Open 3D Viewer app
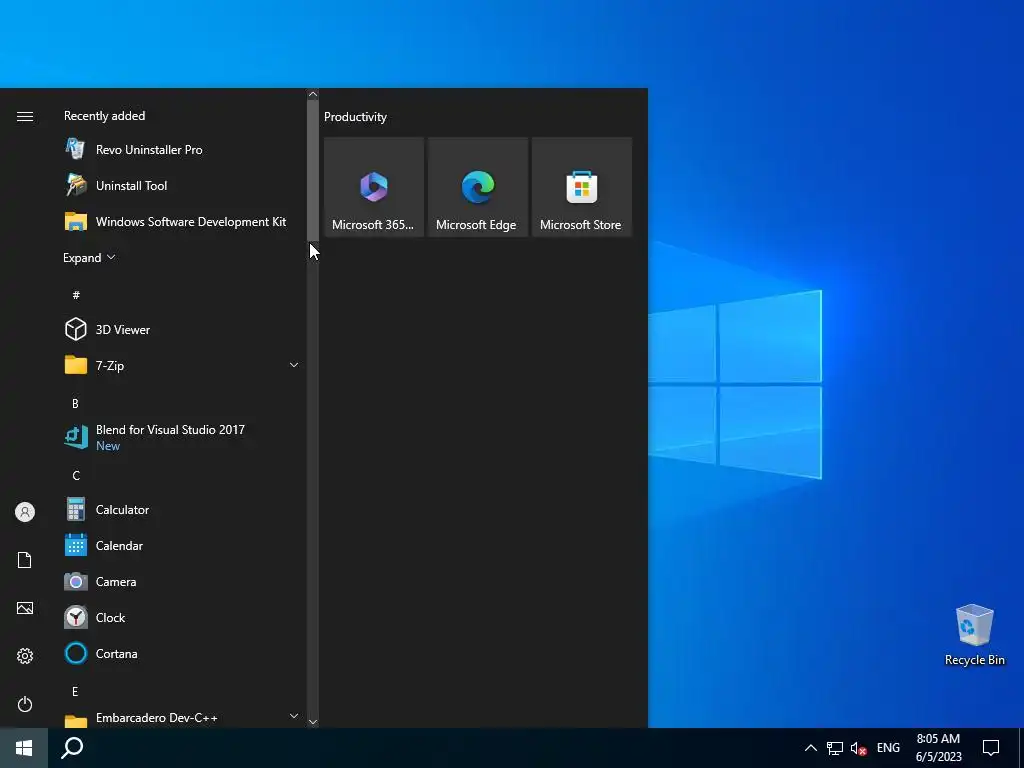Image resolution: width=1024 pixels, height=768 pixels. (x=180, y=330)
